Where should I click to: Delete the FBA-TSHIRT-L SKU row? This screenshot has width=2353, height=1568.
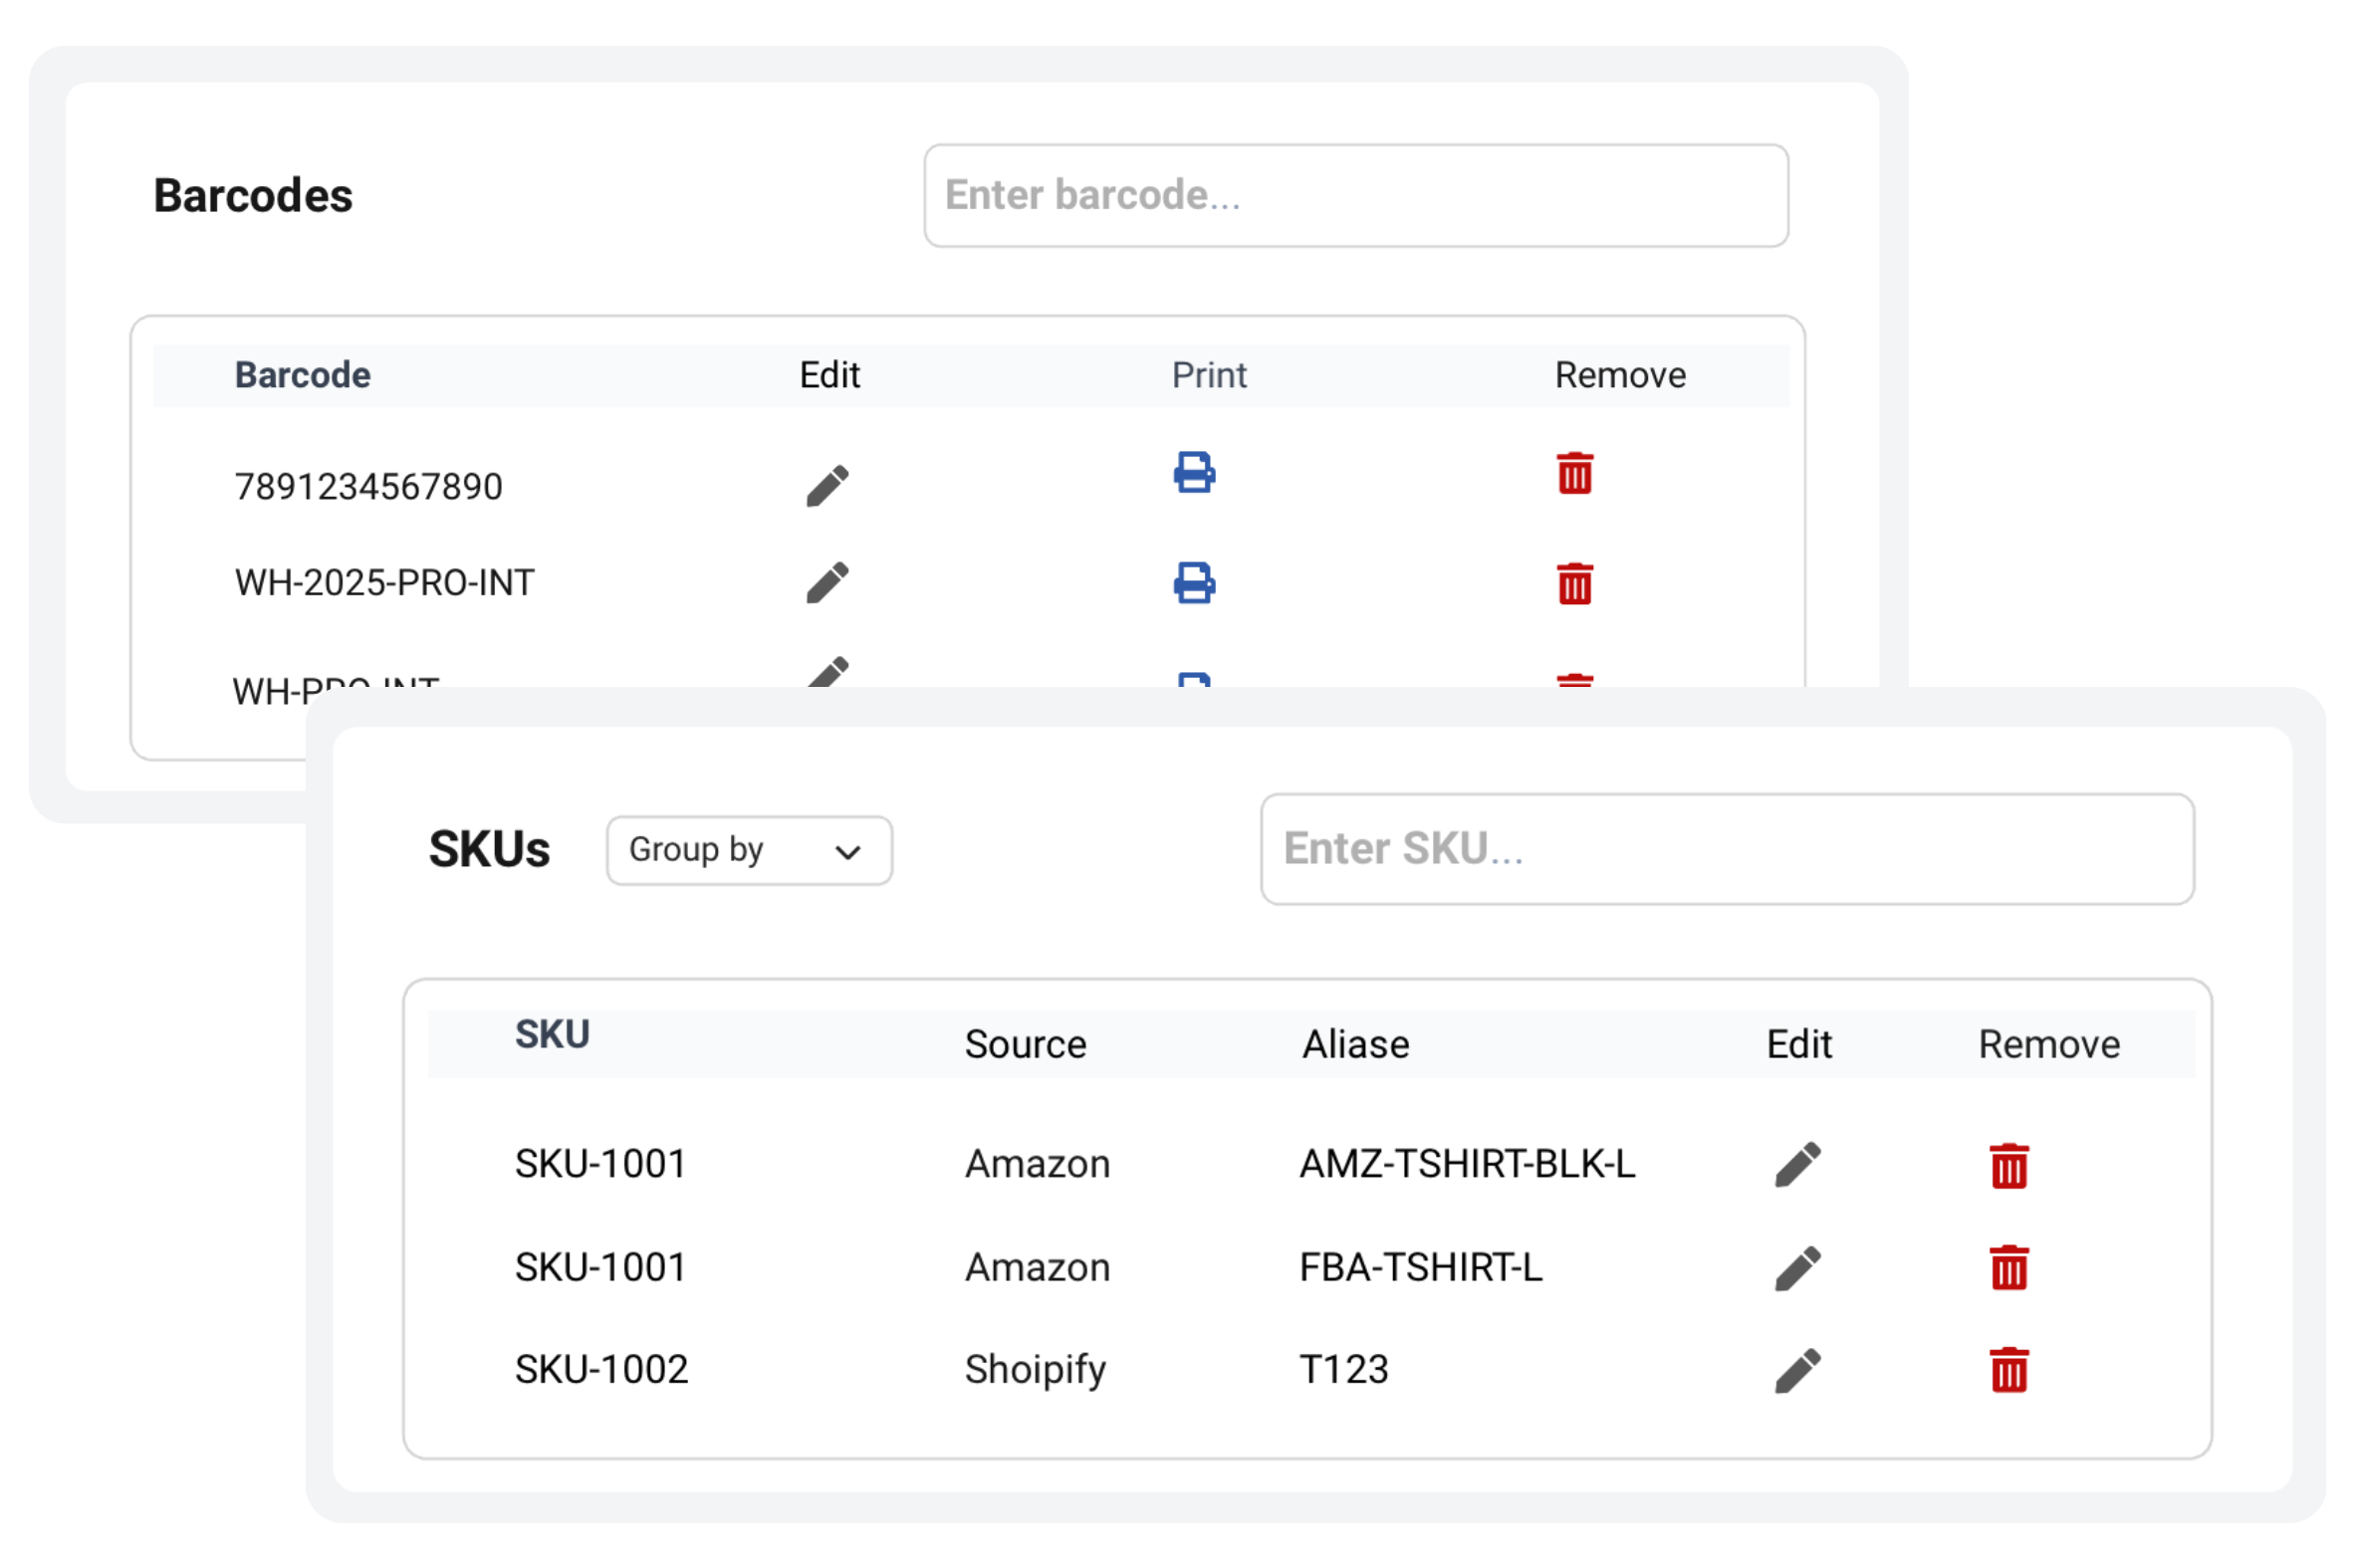pos(2008,1268)
